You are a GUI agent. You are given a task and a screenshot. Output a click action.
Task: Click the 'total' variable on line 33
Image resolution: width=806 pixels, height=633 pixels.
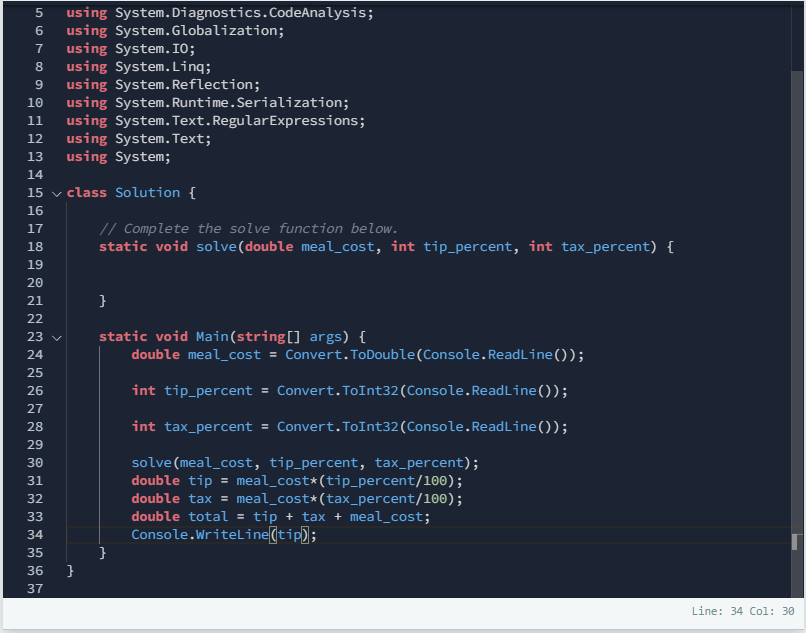click(208, 517)
